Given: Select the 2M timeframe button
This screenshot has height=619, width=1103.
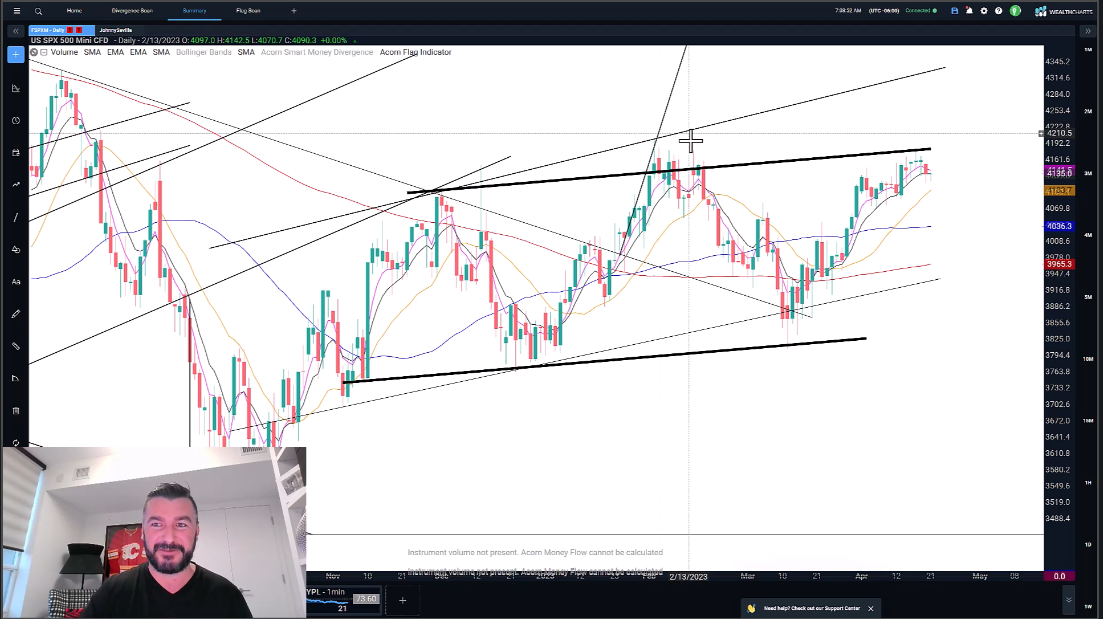Looking at the screenshot, I should pos(1088,111).
